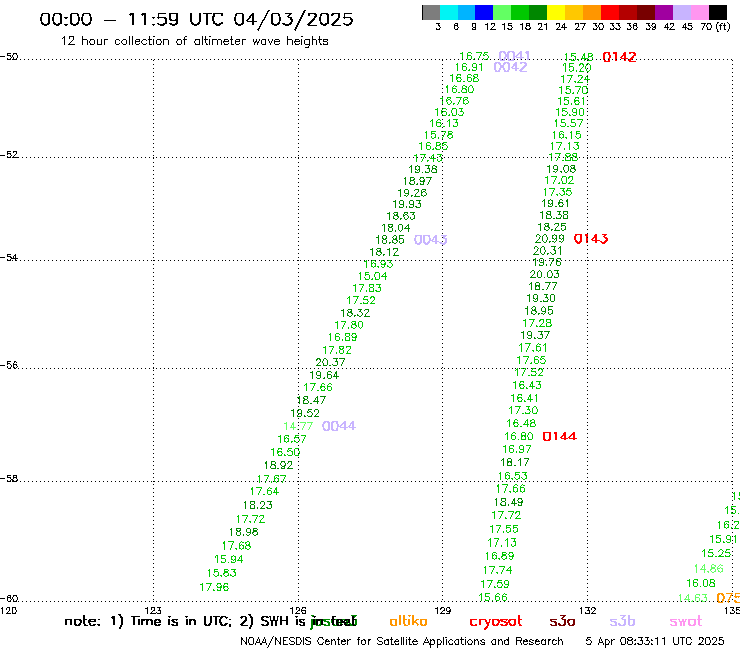This screenshot has width=740, height=650.
Task: Click the longitude axis label 129
Action: 443,611
